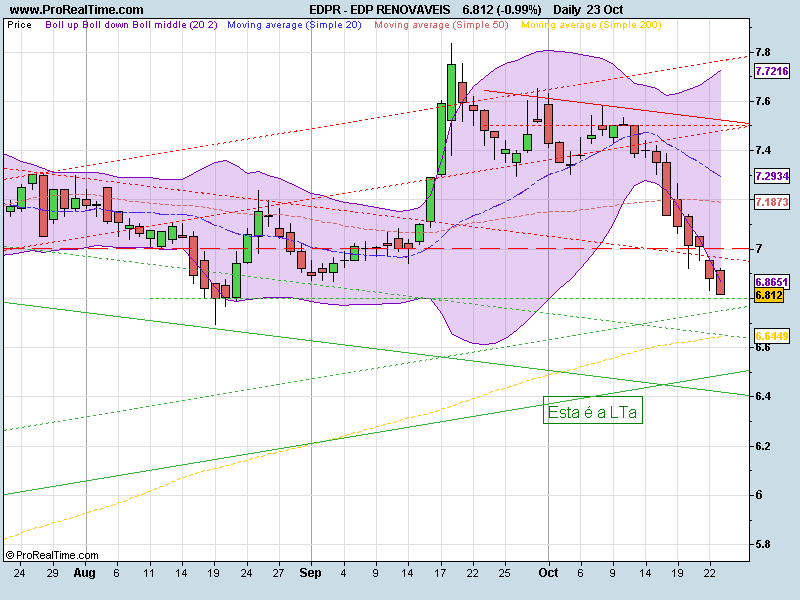Click the 7.2934 moving average value tag
The width and height of the screenshot is (800, 600).
[x=771, y=176]
